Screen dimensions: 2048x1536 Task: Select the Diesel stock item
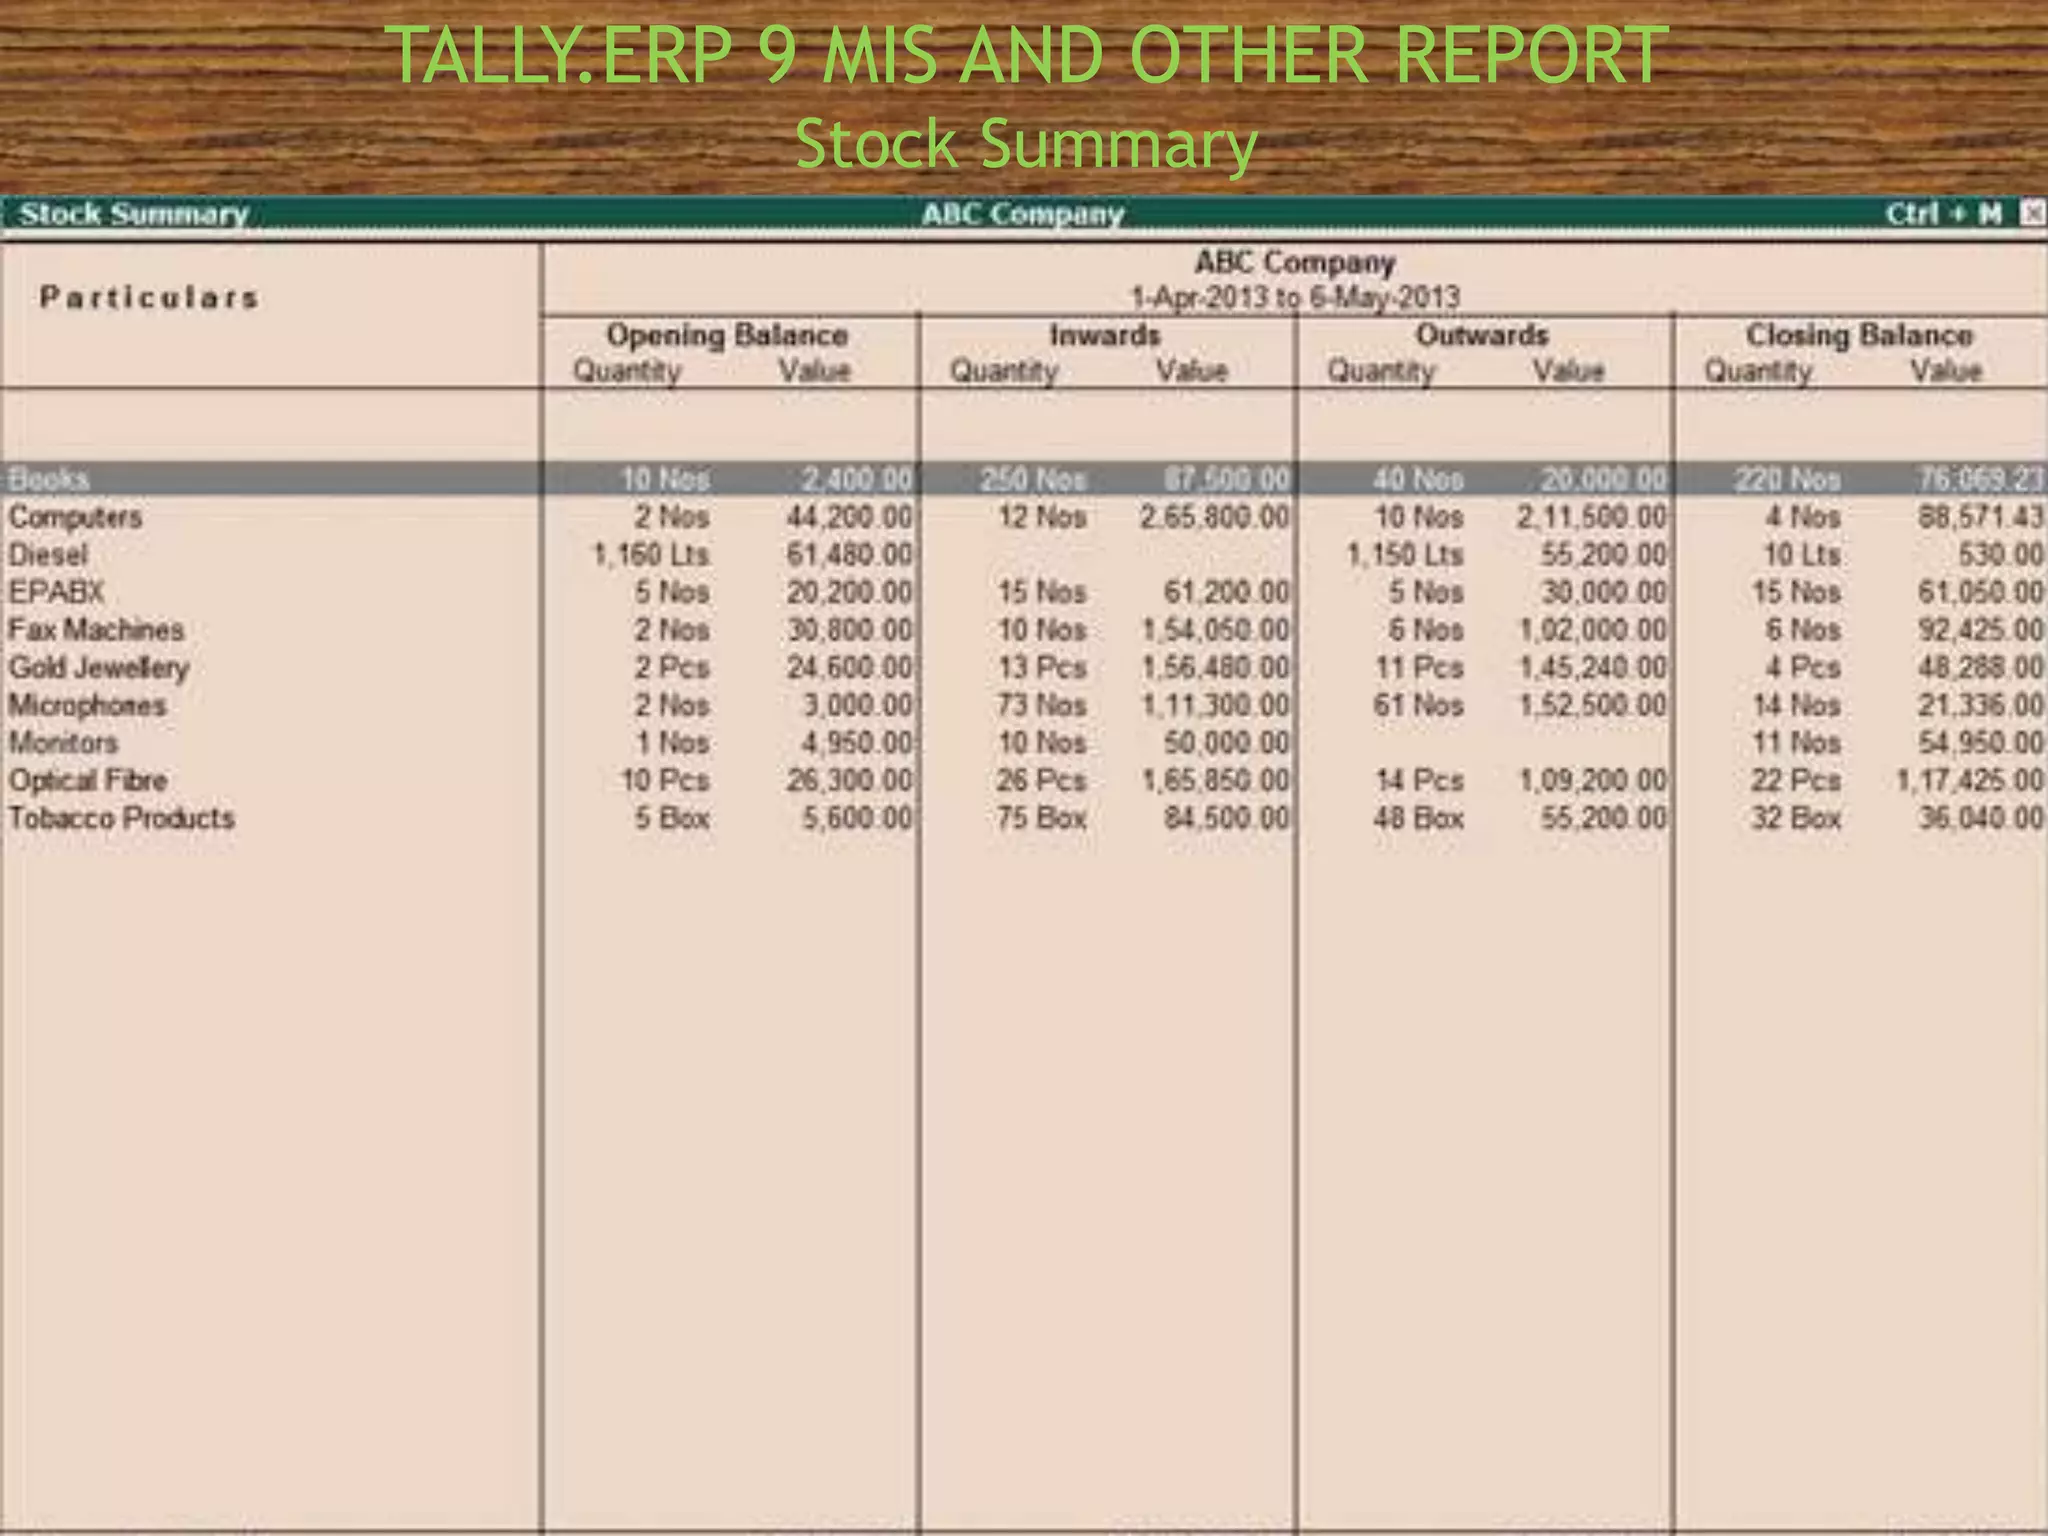pos(48,554)
